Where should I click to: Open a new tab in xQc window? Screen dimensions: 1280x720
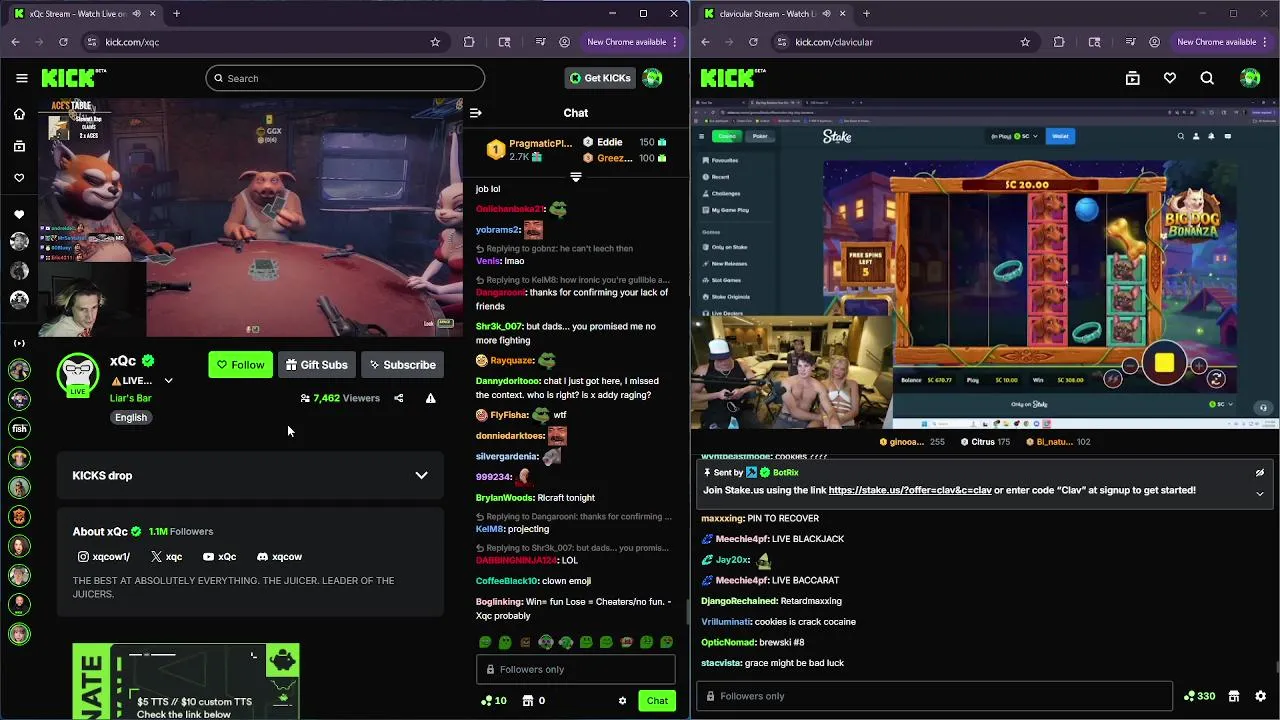[176, 14]
